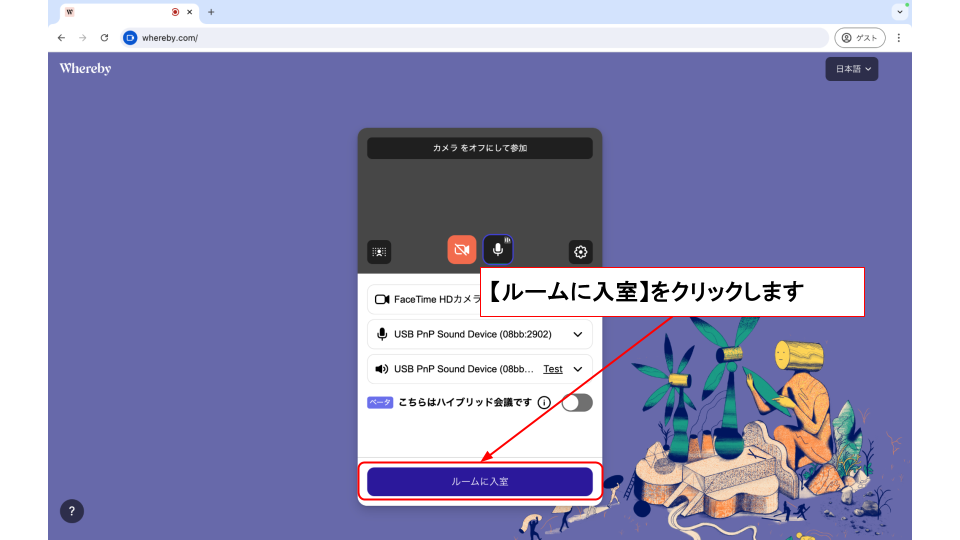Click the info icon beside hybrid meeting
The width and height of the screenshot is (960, 540).
tap(544, 402)
